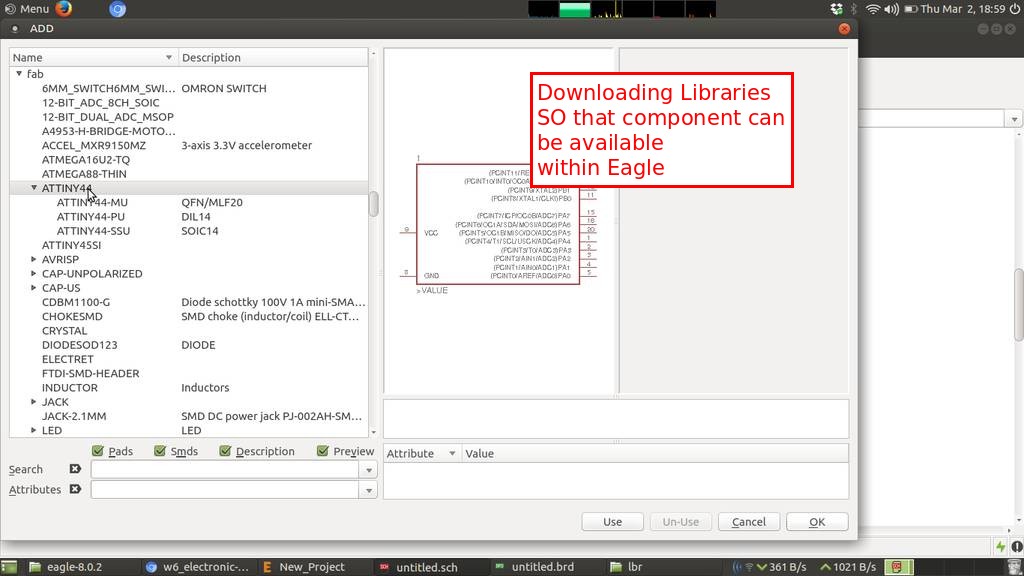This screenshot has width=1024, height=576.
Task: Open dropdown arrow in background window
Action: point(1014,119)
